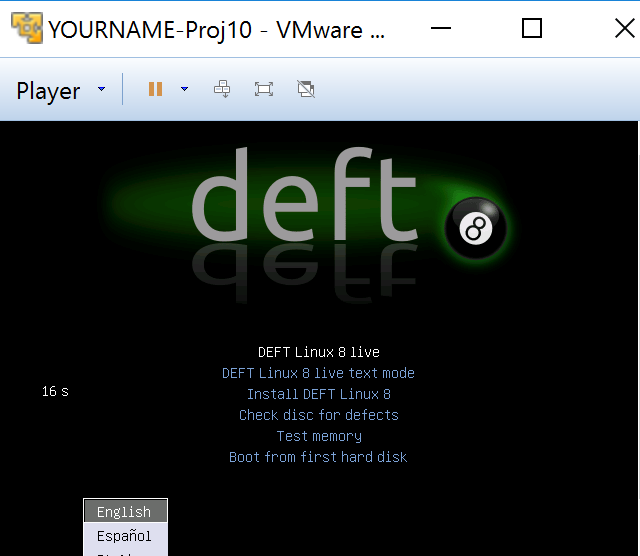The height and width of the screenshot is (556, 640).
Task: Choose Boot from first hard disk
Action: 318,457
